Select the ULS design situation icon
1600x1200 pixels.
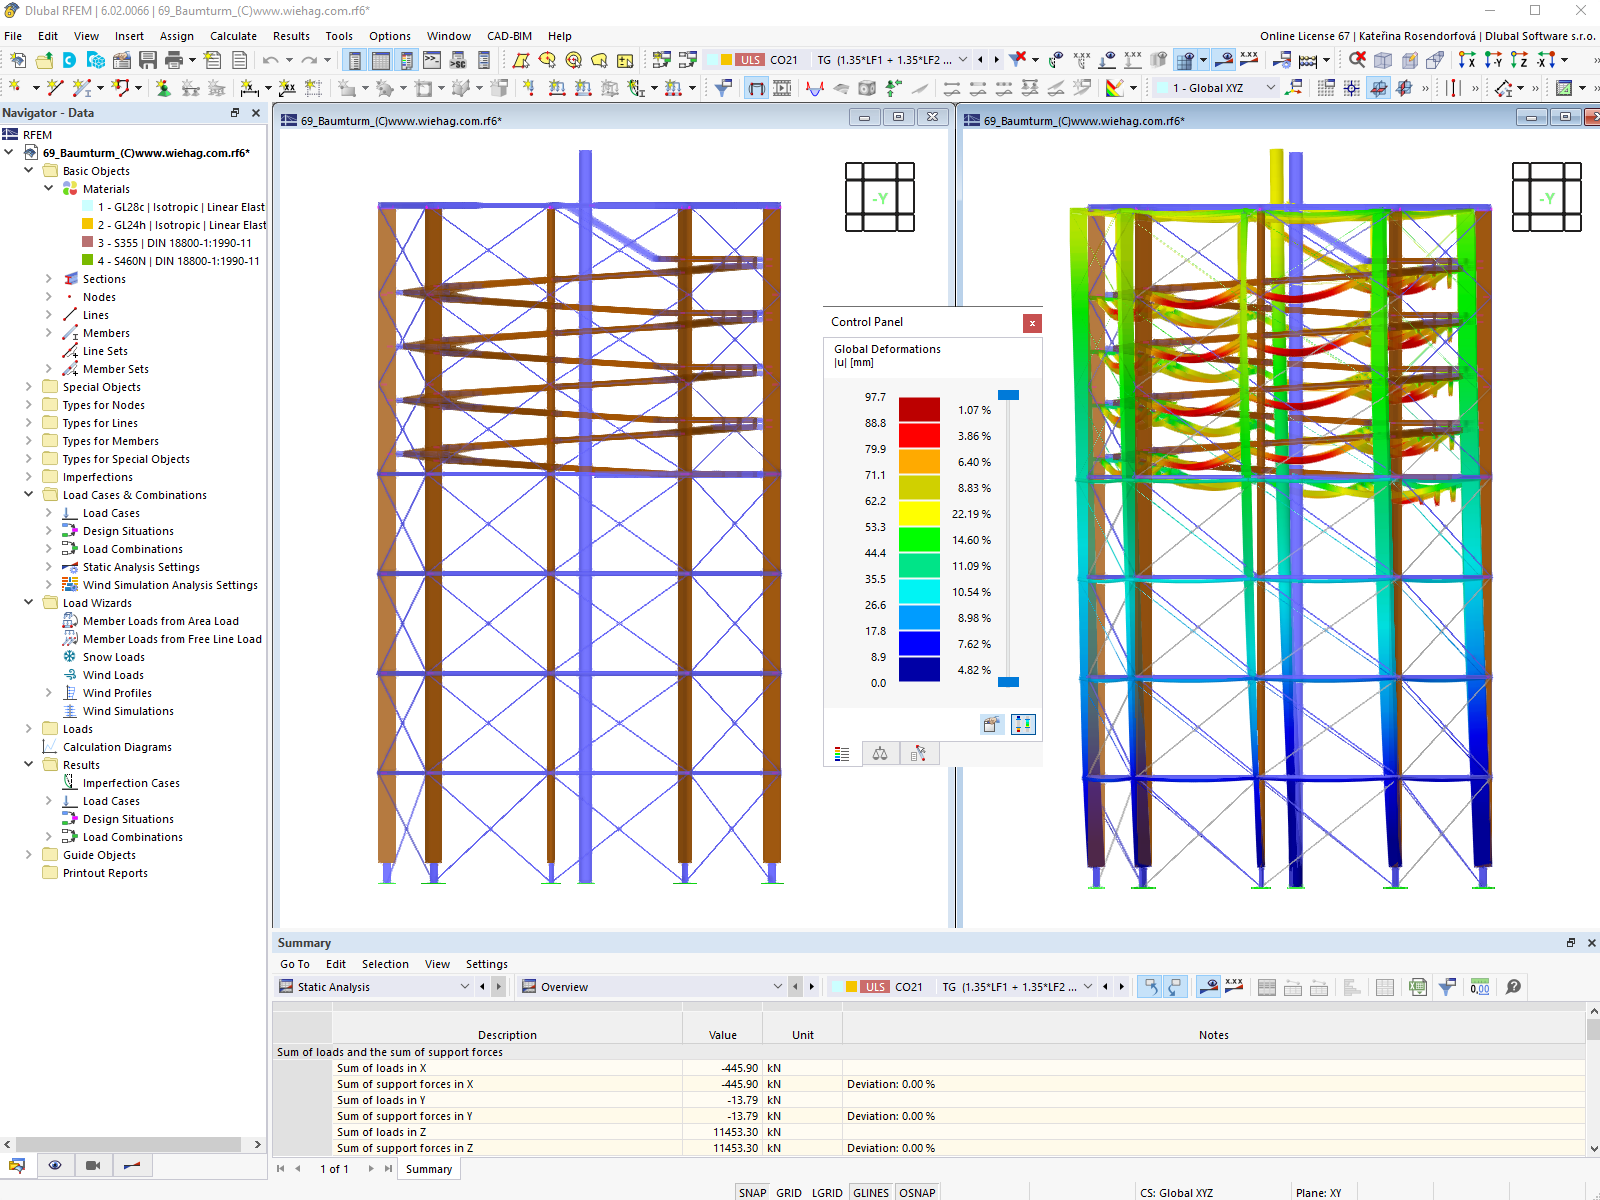[x=750, y=60]
